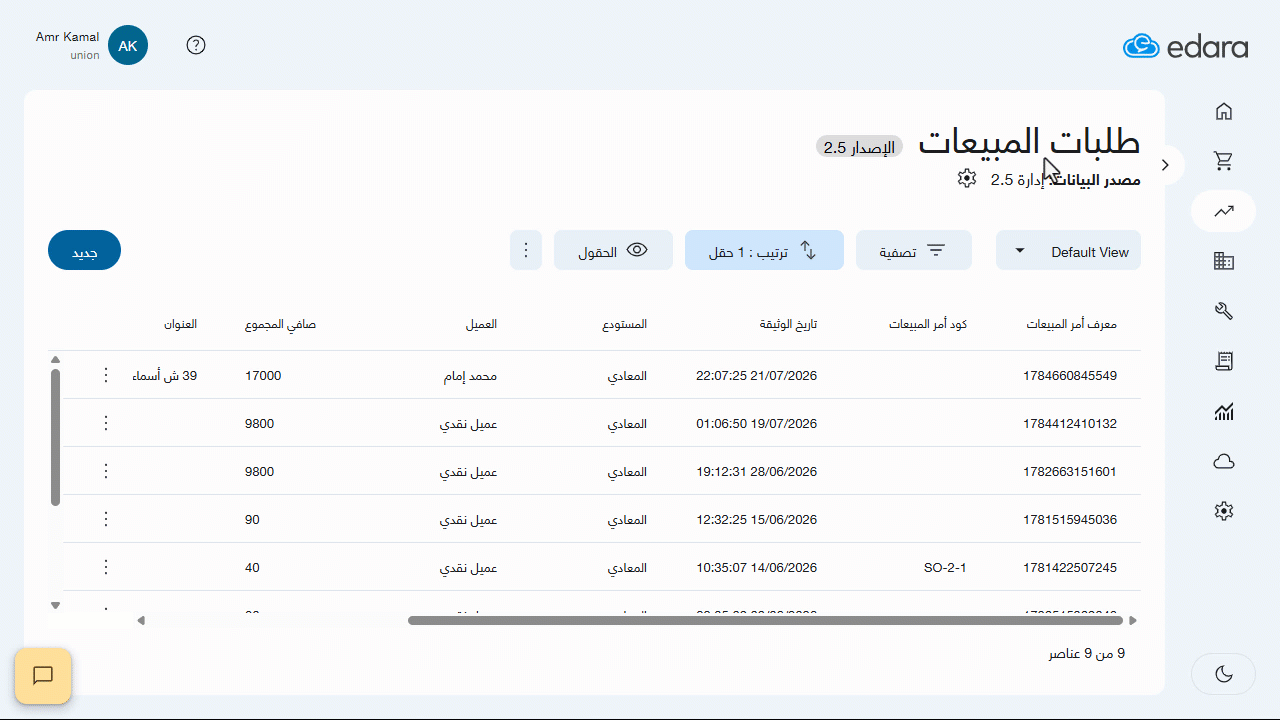
Task: Open more options next to الحقول
Action: pyautogui.click(x=526, y=250)
